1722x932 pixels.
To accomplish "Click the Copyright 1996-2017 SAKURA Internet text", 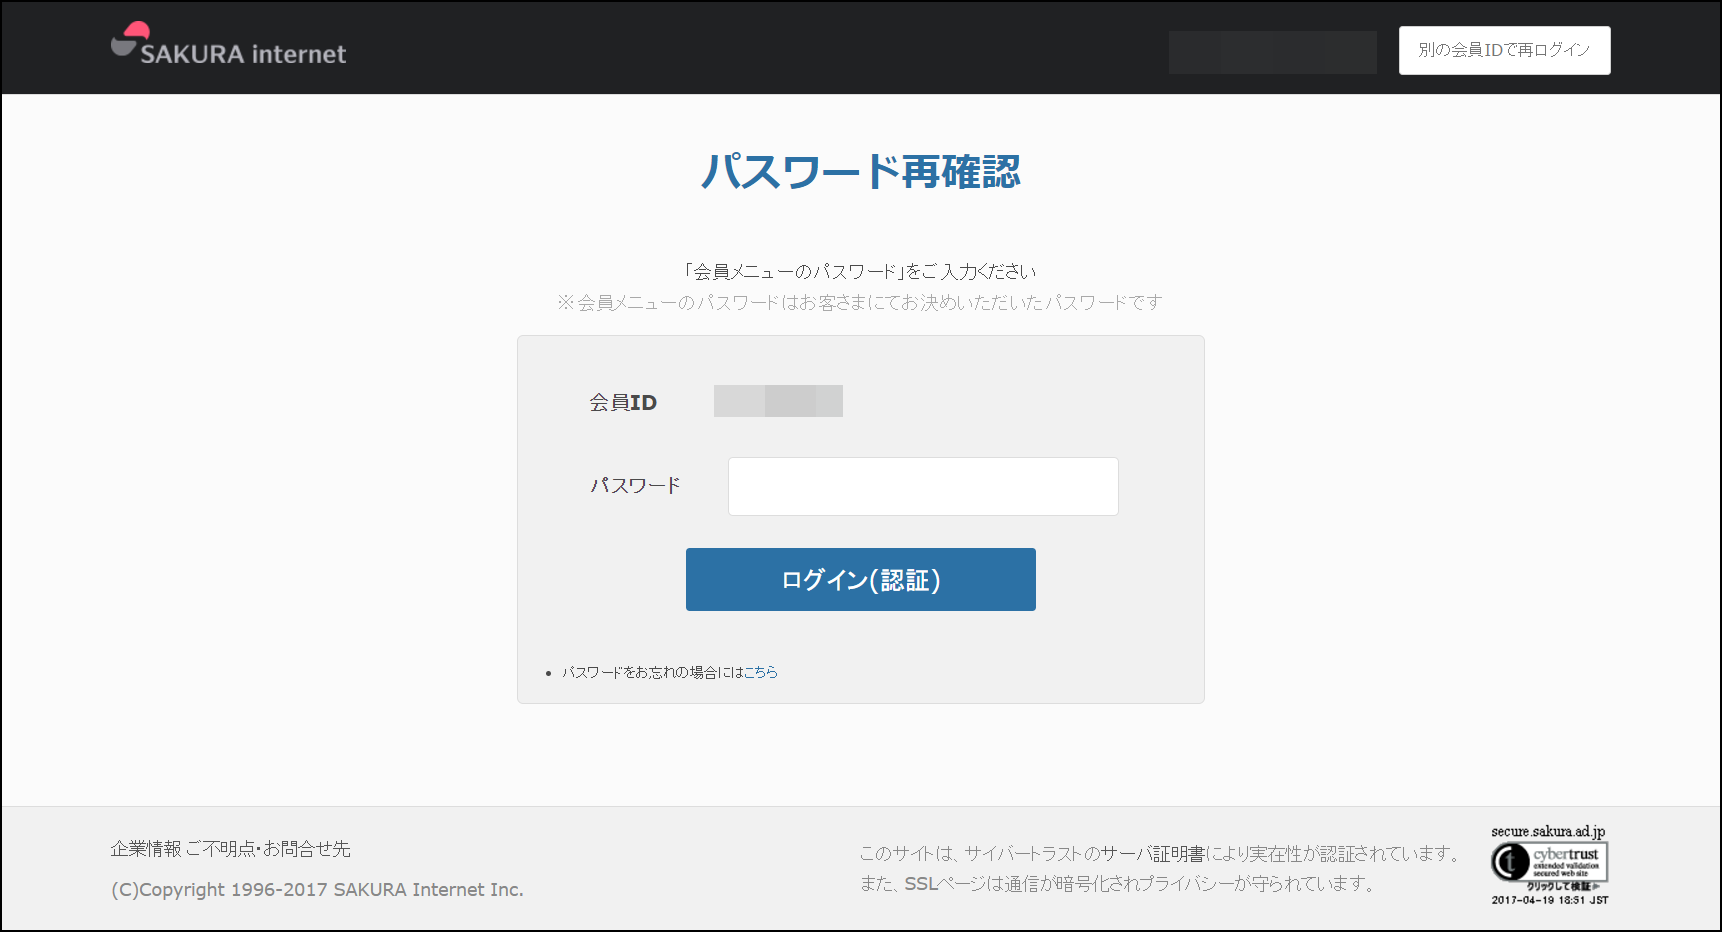I will (x=317, y=890).
